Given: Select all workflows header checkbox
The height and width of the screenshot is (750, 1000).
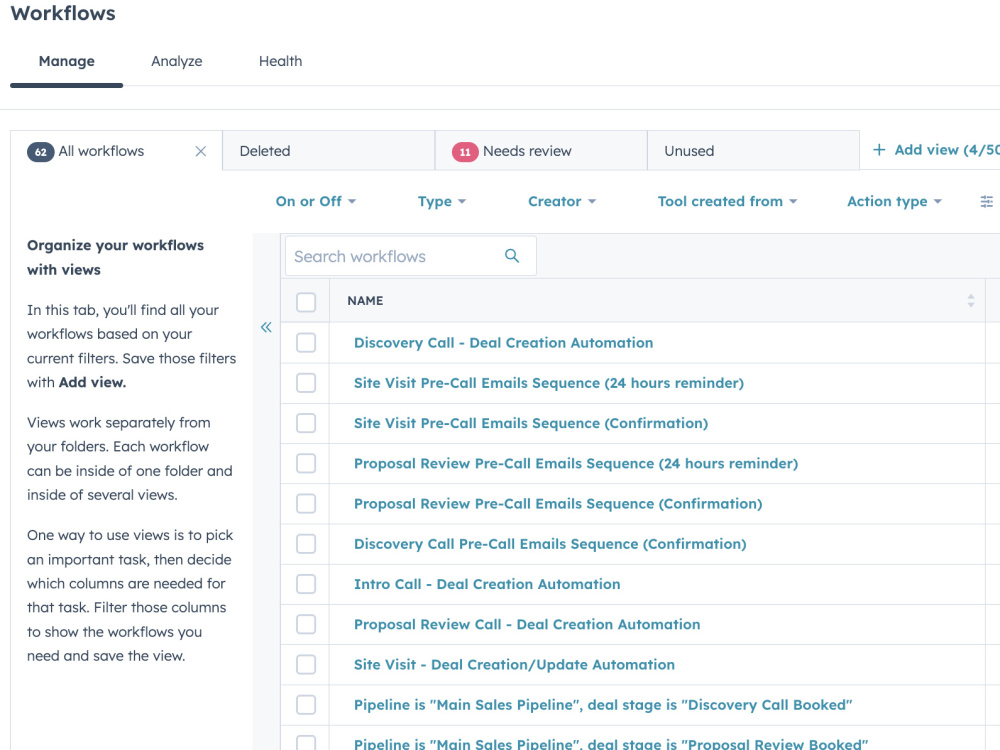Looking at the screenshot, I should (306, 302).
